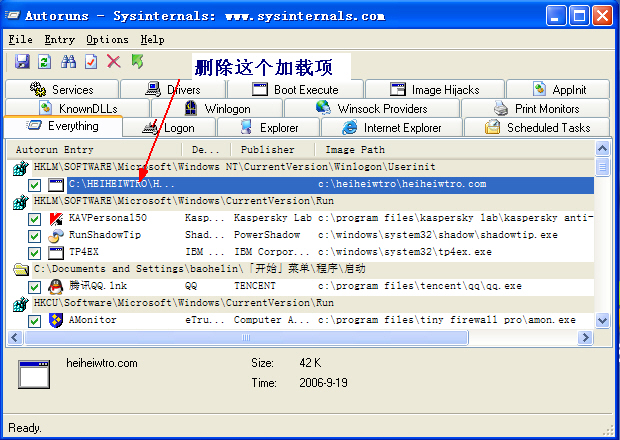Open the Internet Explorer tab
The height and width of the screenshot is (440, 620).
[x=392, y=128]
